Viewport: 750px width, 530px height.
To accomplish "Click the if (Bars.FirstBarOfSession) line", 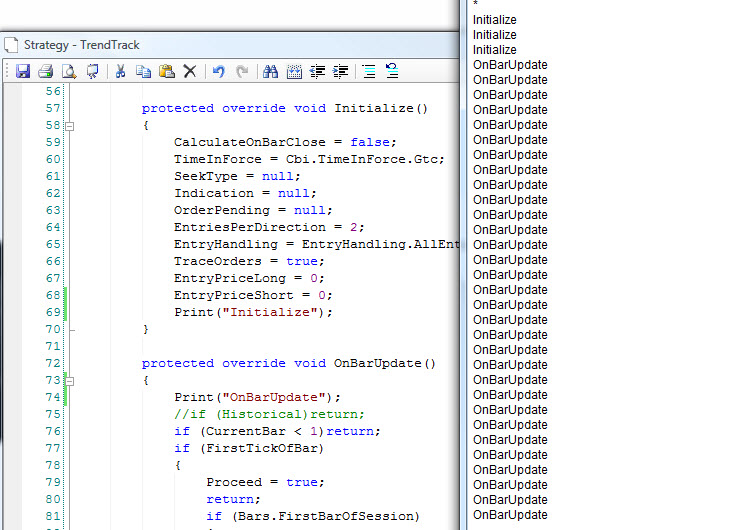I will [313, 516].
